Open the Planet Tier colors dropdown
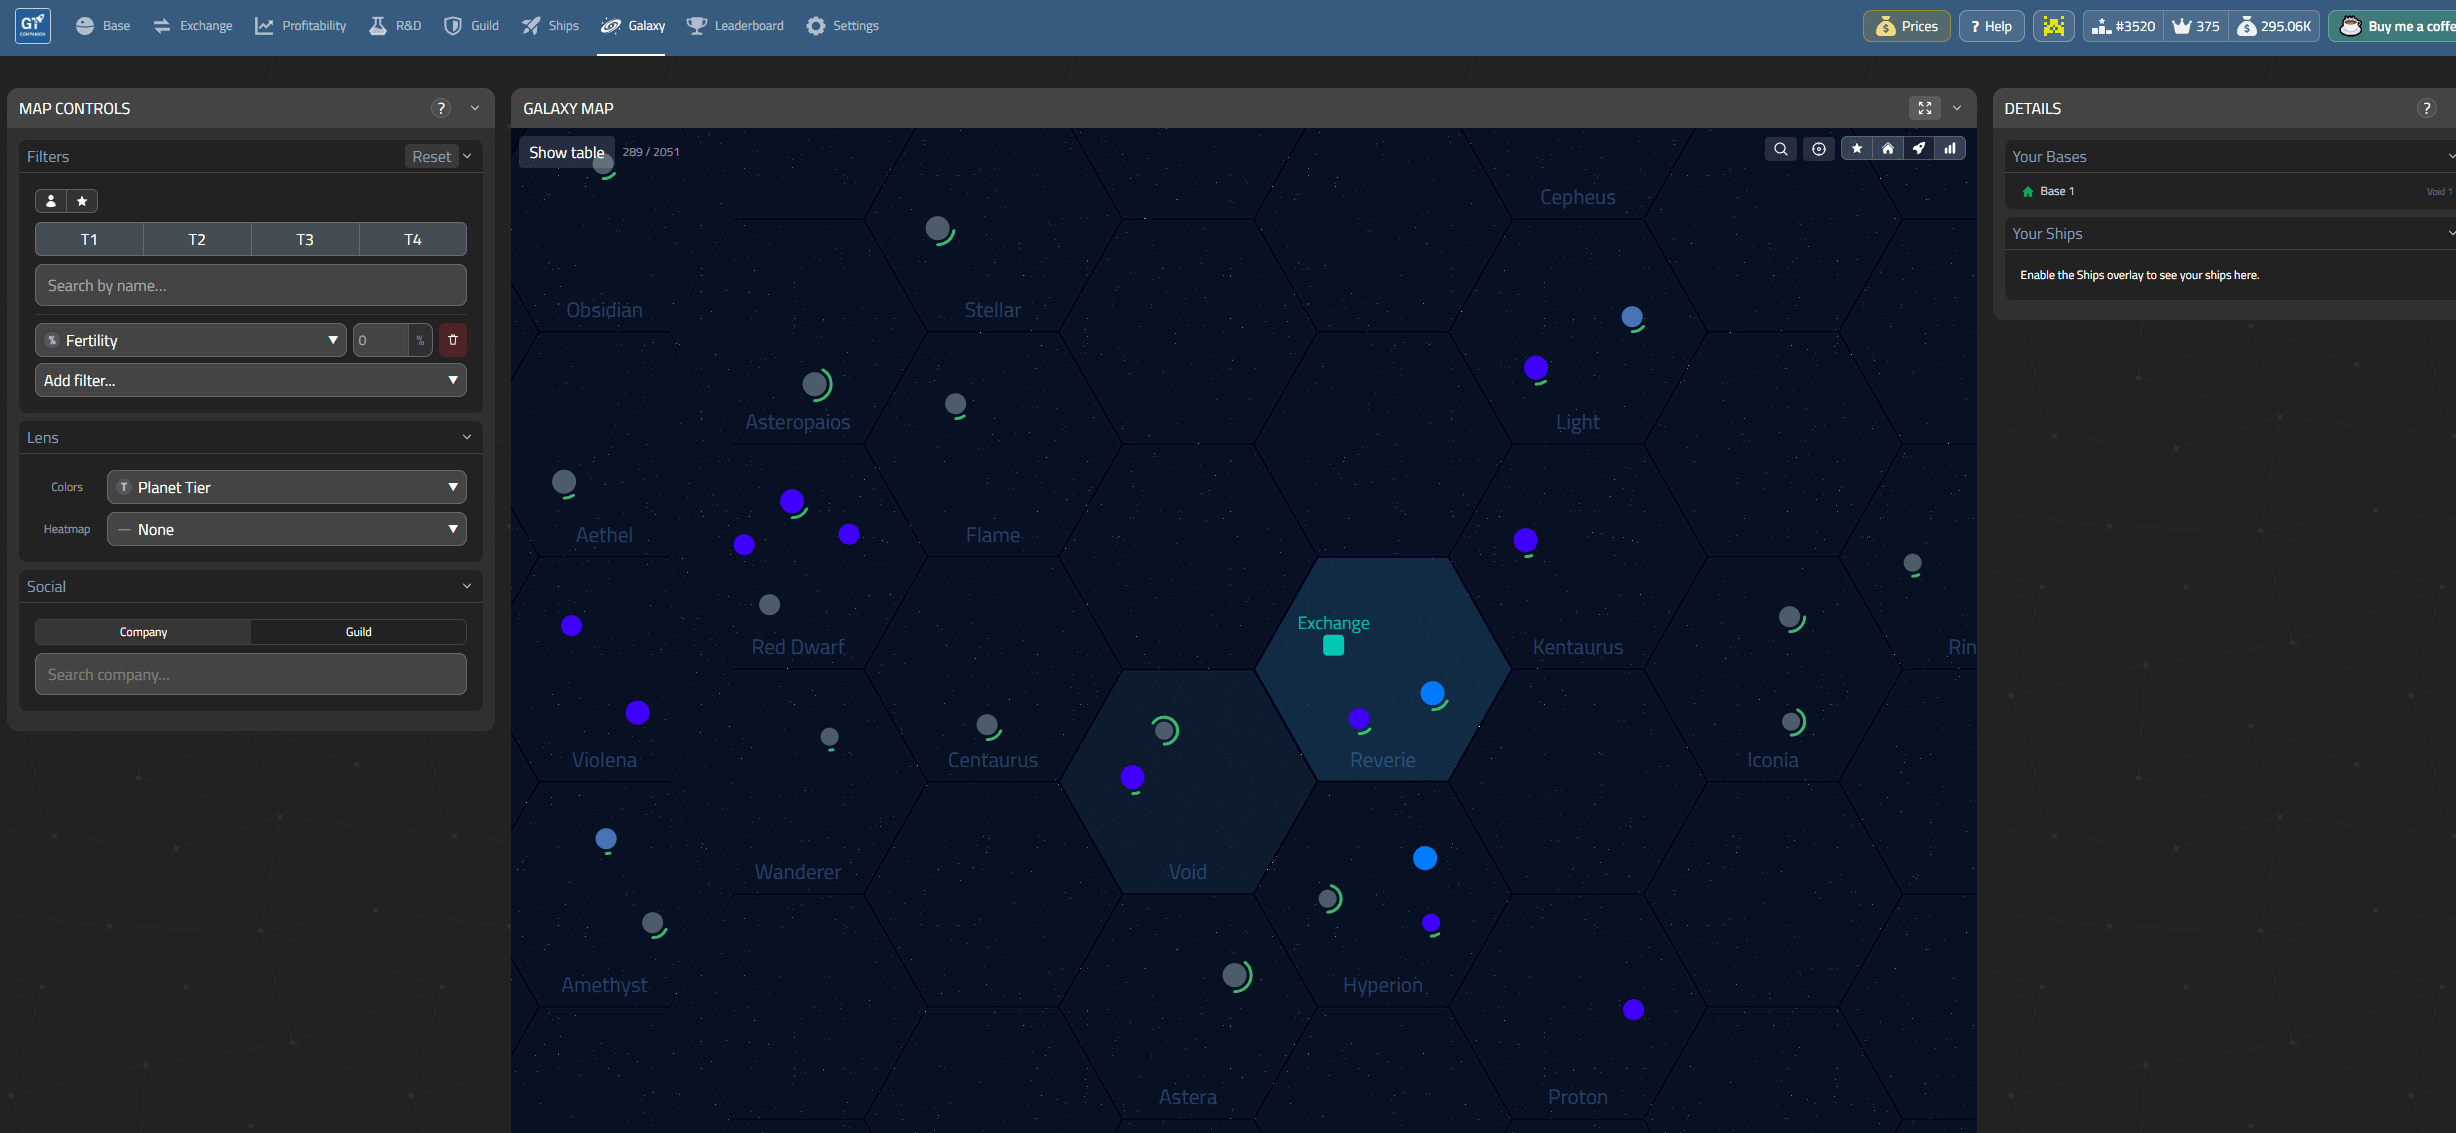This screenshot has height=1133, width=2456. (287, 487)
